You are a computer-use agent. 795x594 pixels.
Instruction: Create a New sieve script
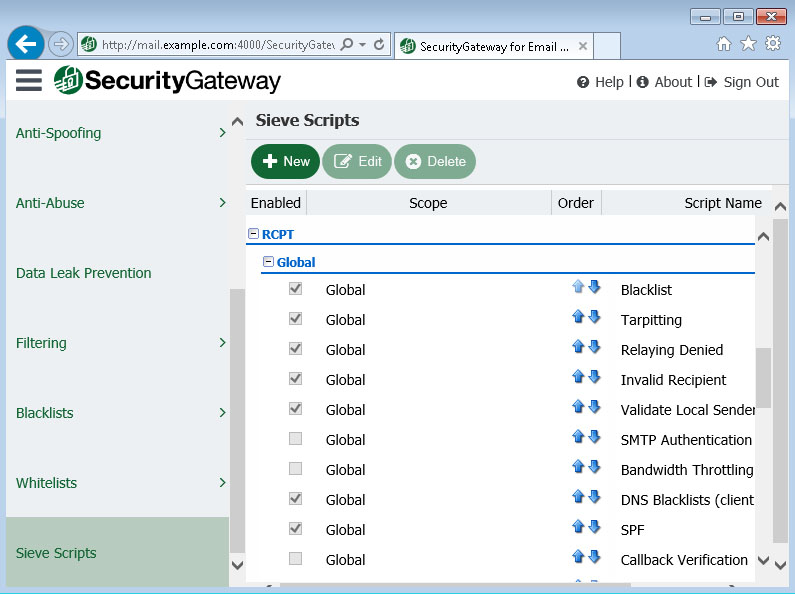[285, 161]
